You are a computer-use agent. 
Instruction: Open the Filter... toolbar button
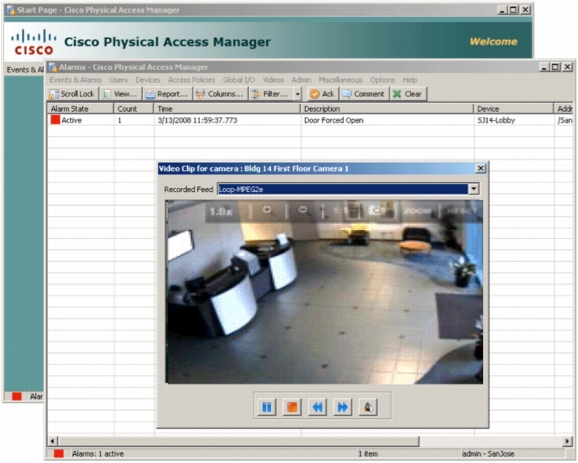tap(270, 94)
